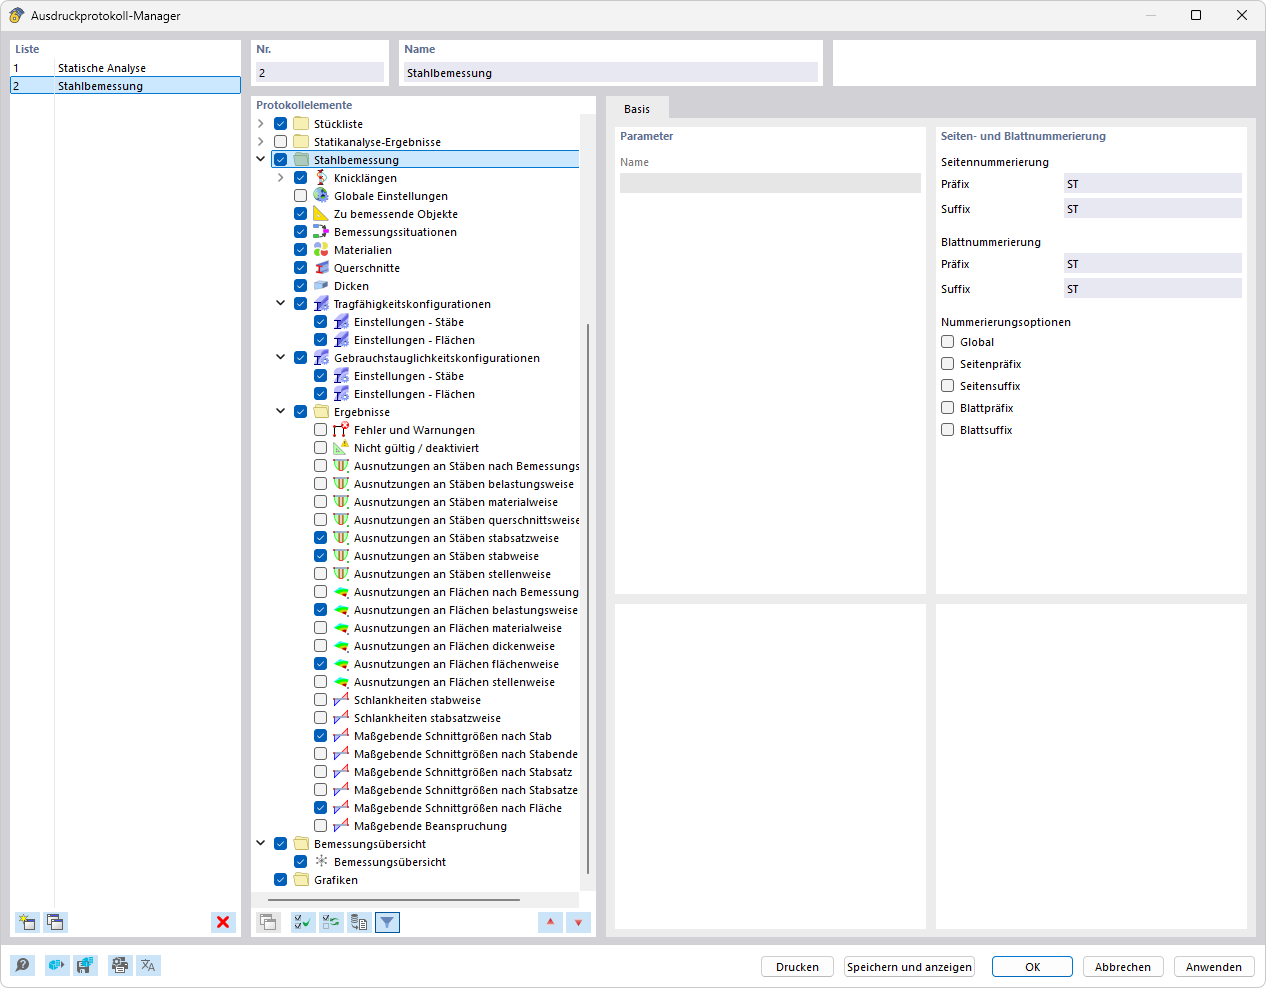Open the language translation icon

tap(148, 965)
